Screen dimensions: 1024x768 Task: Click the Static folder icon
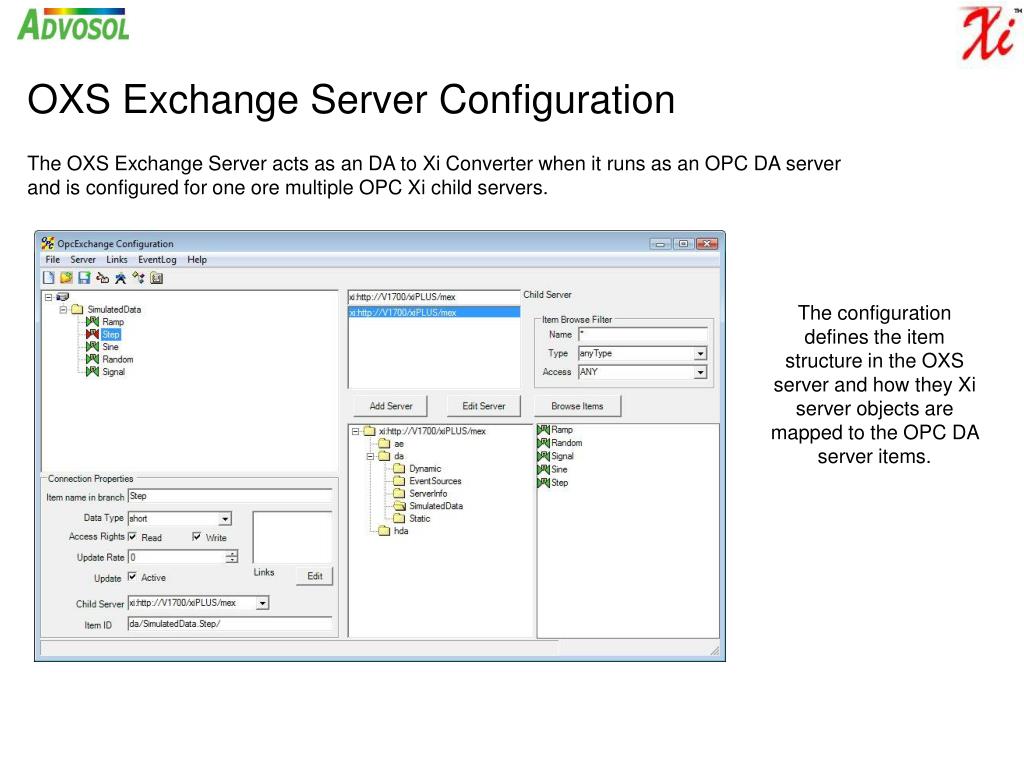point(399,518)
